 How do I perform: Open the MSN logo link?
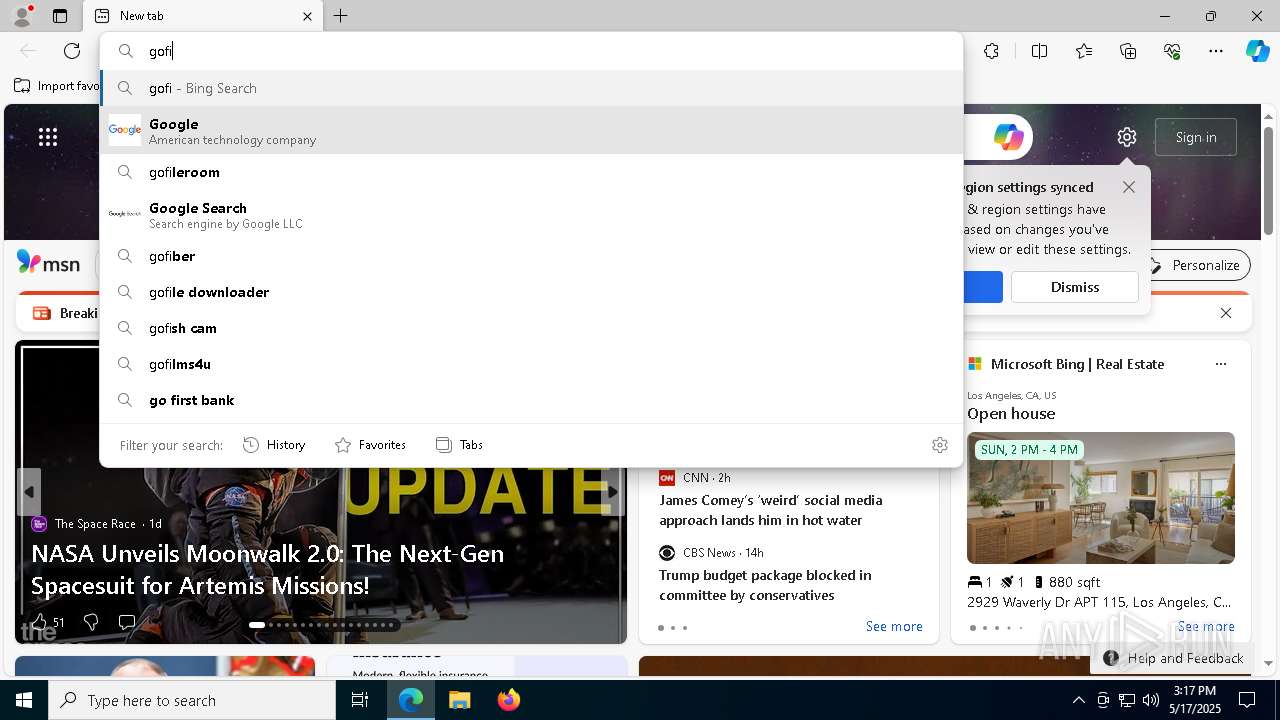tap(48, 264)
